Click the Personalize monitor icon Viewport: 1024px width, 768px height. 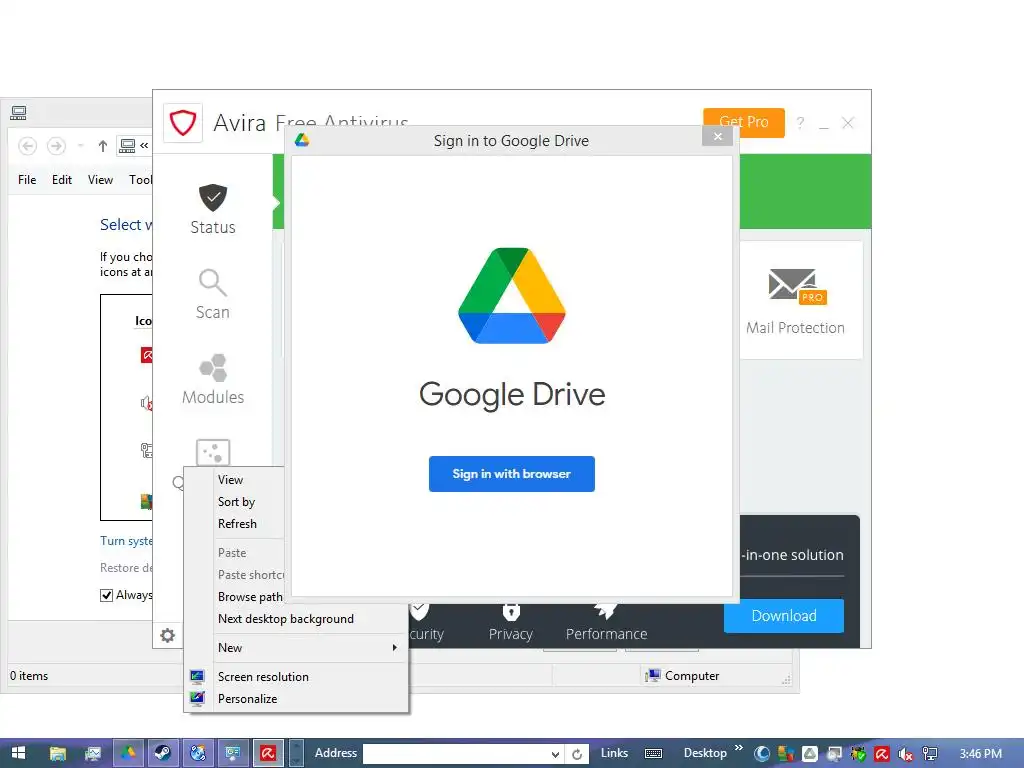coord(197,699)
